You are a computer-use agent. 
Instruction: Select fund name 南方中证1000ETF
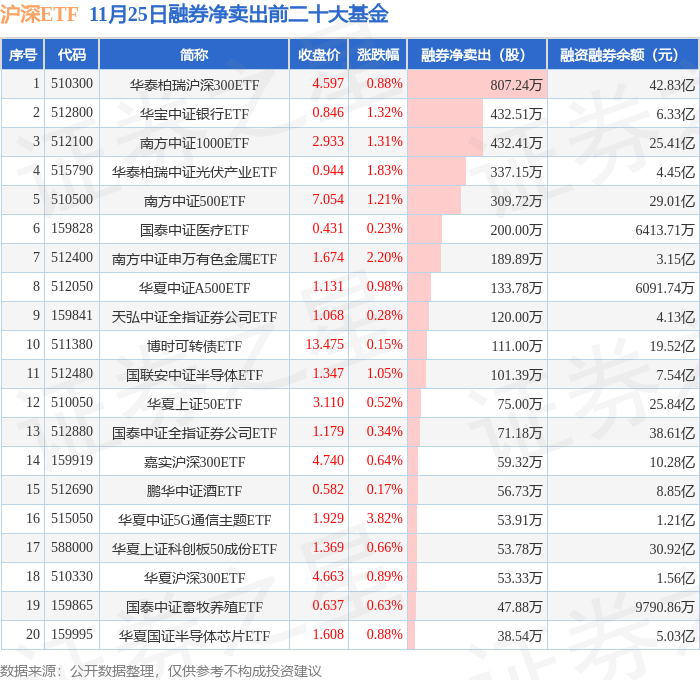[x=194, y=143]
